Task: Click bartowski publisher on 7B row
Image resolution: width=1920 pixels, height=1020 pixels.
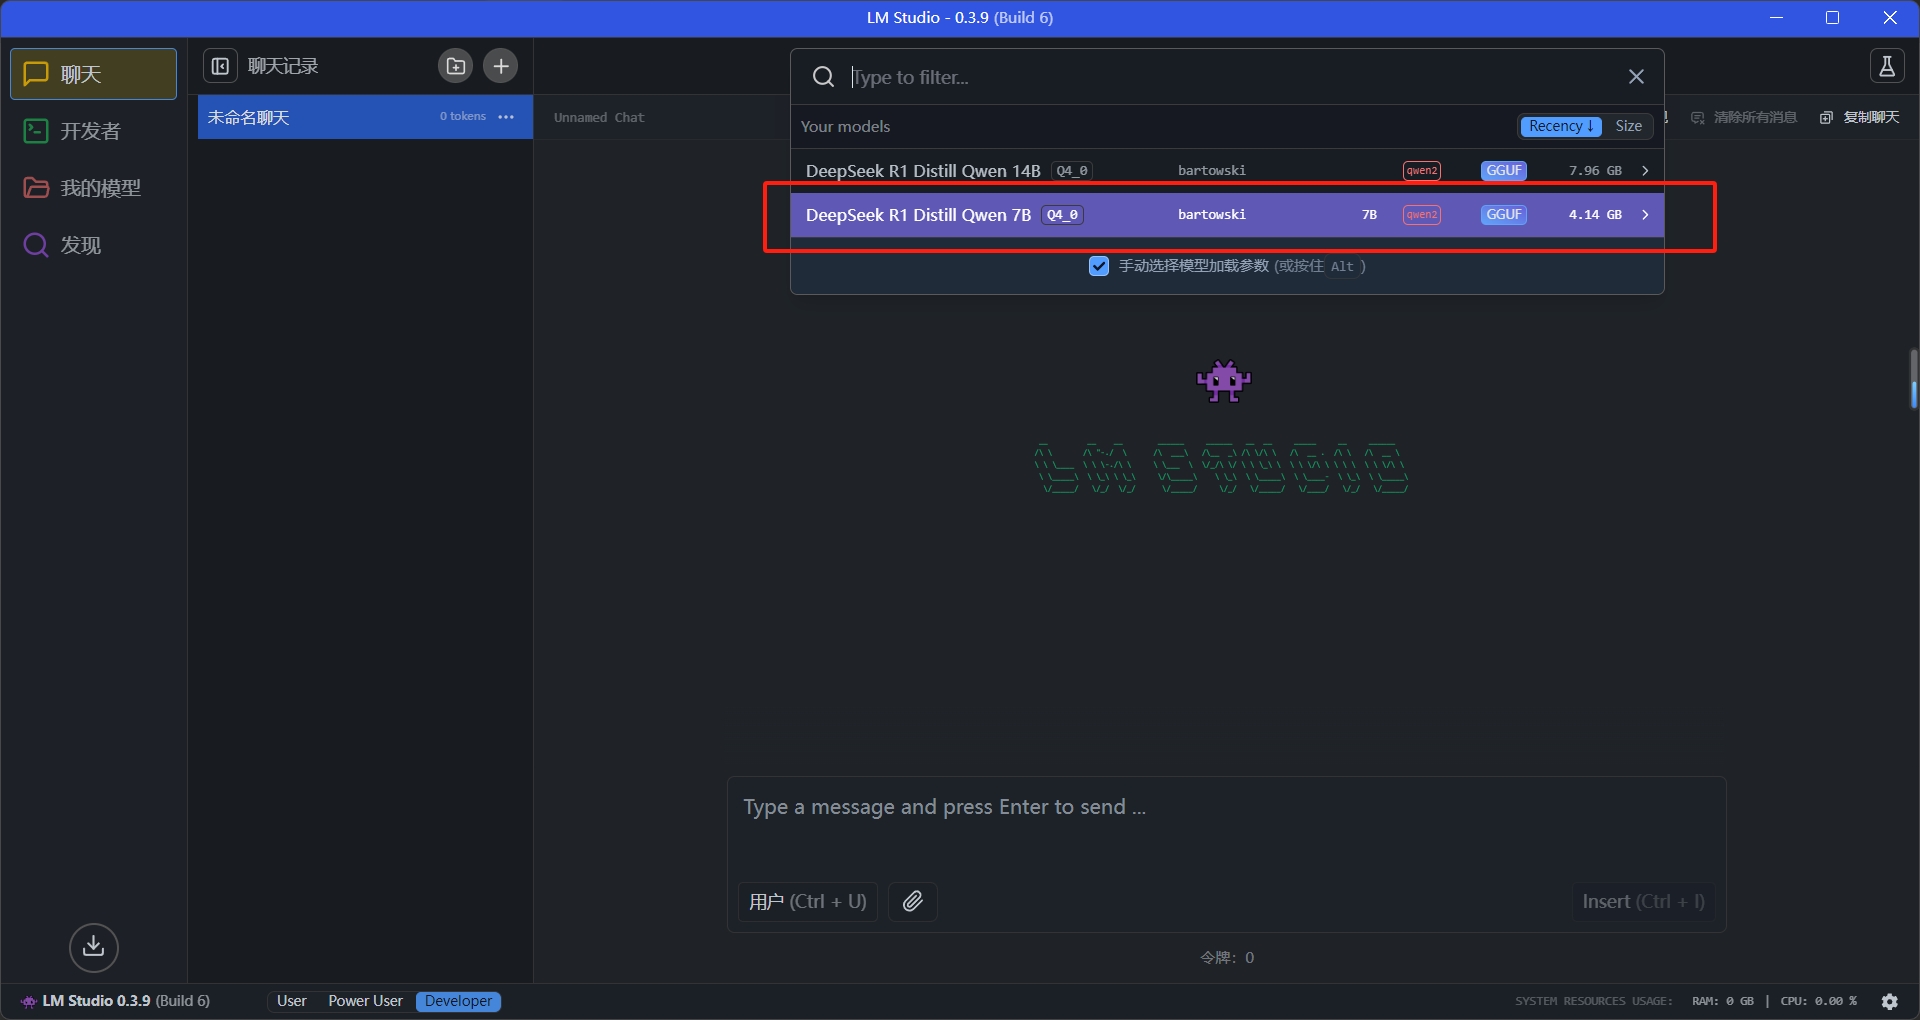Action: coord(1212,215)
